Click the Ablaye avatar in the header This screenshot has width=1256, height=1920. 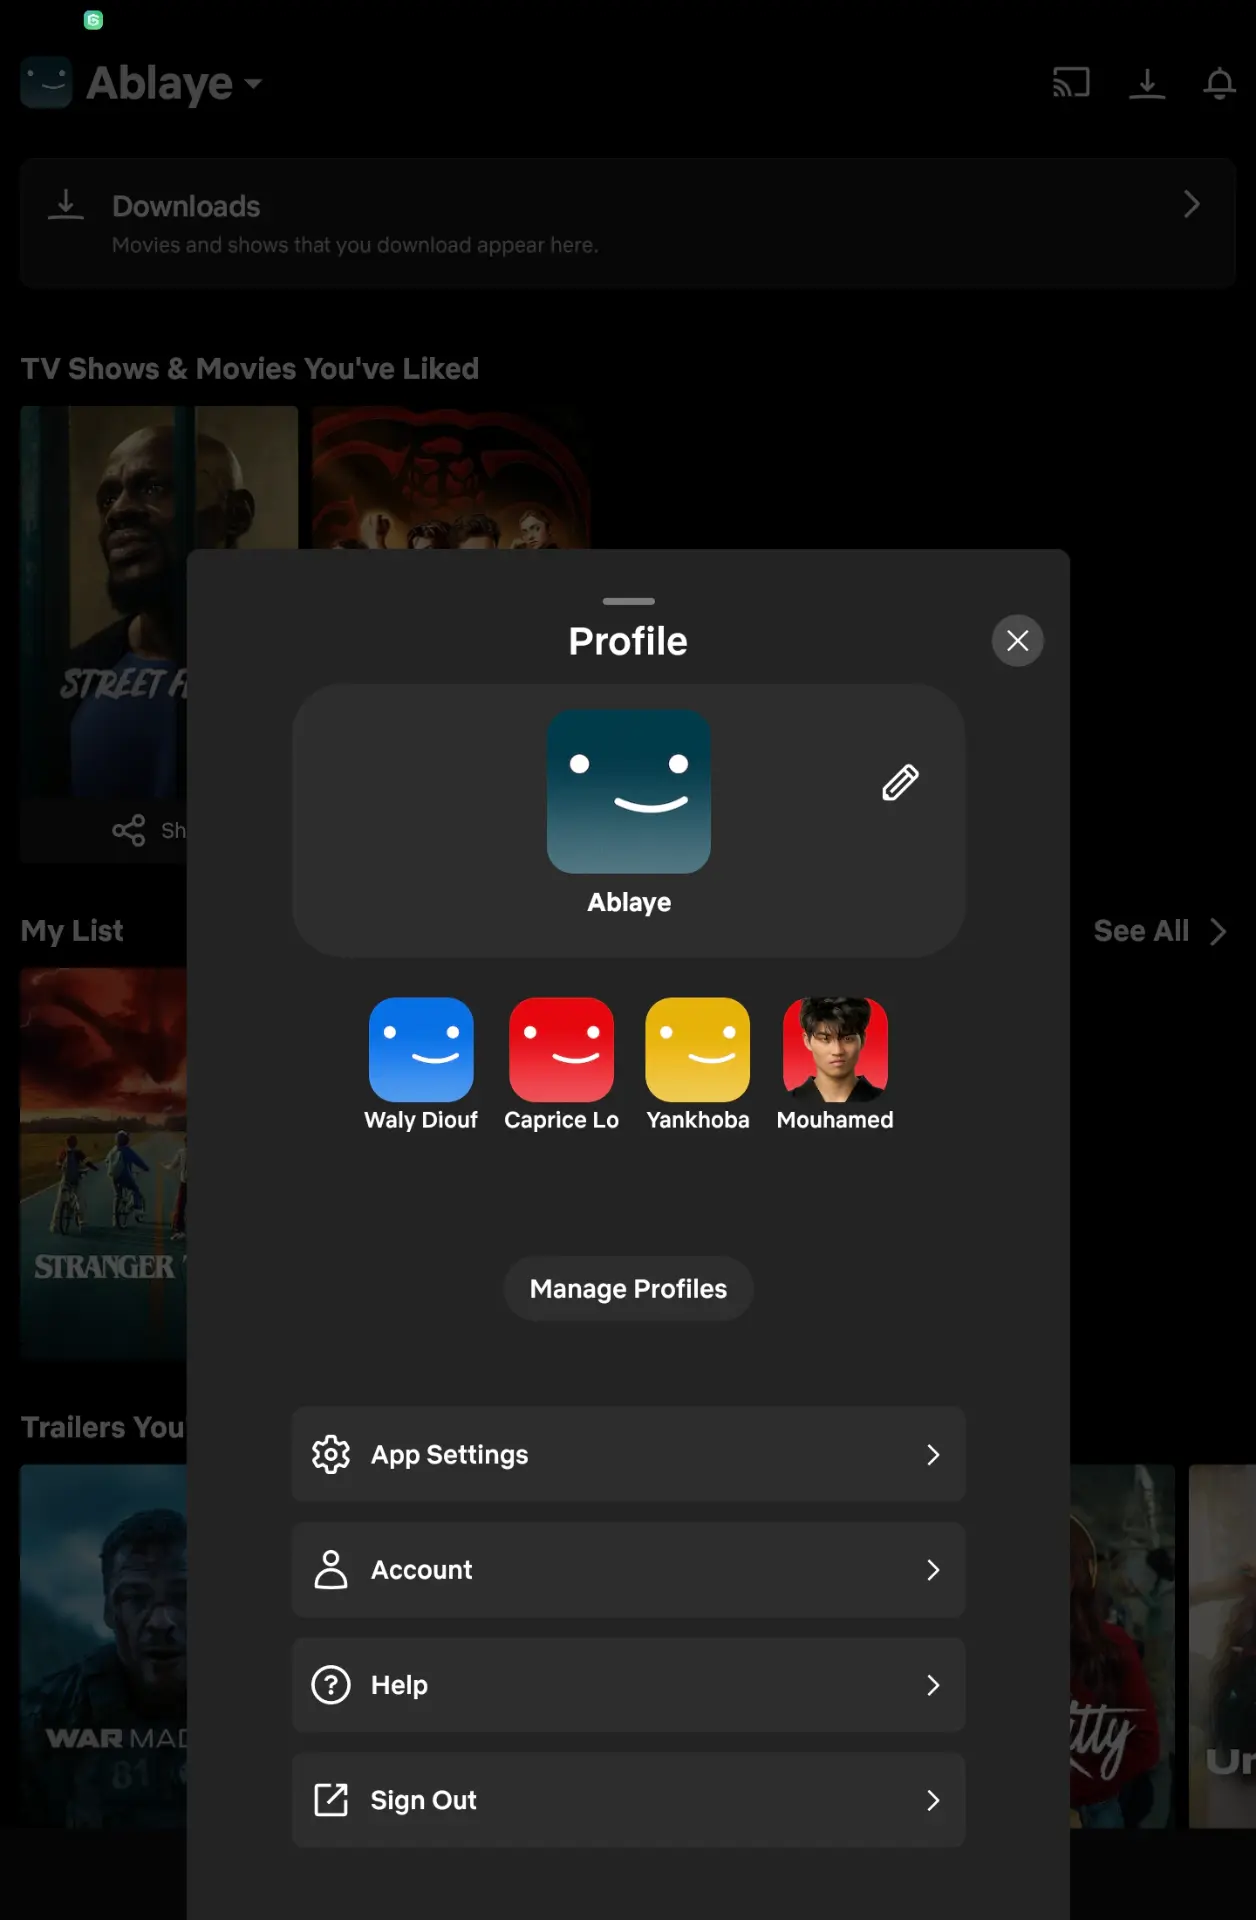(46, 82)
